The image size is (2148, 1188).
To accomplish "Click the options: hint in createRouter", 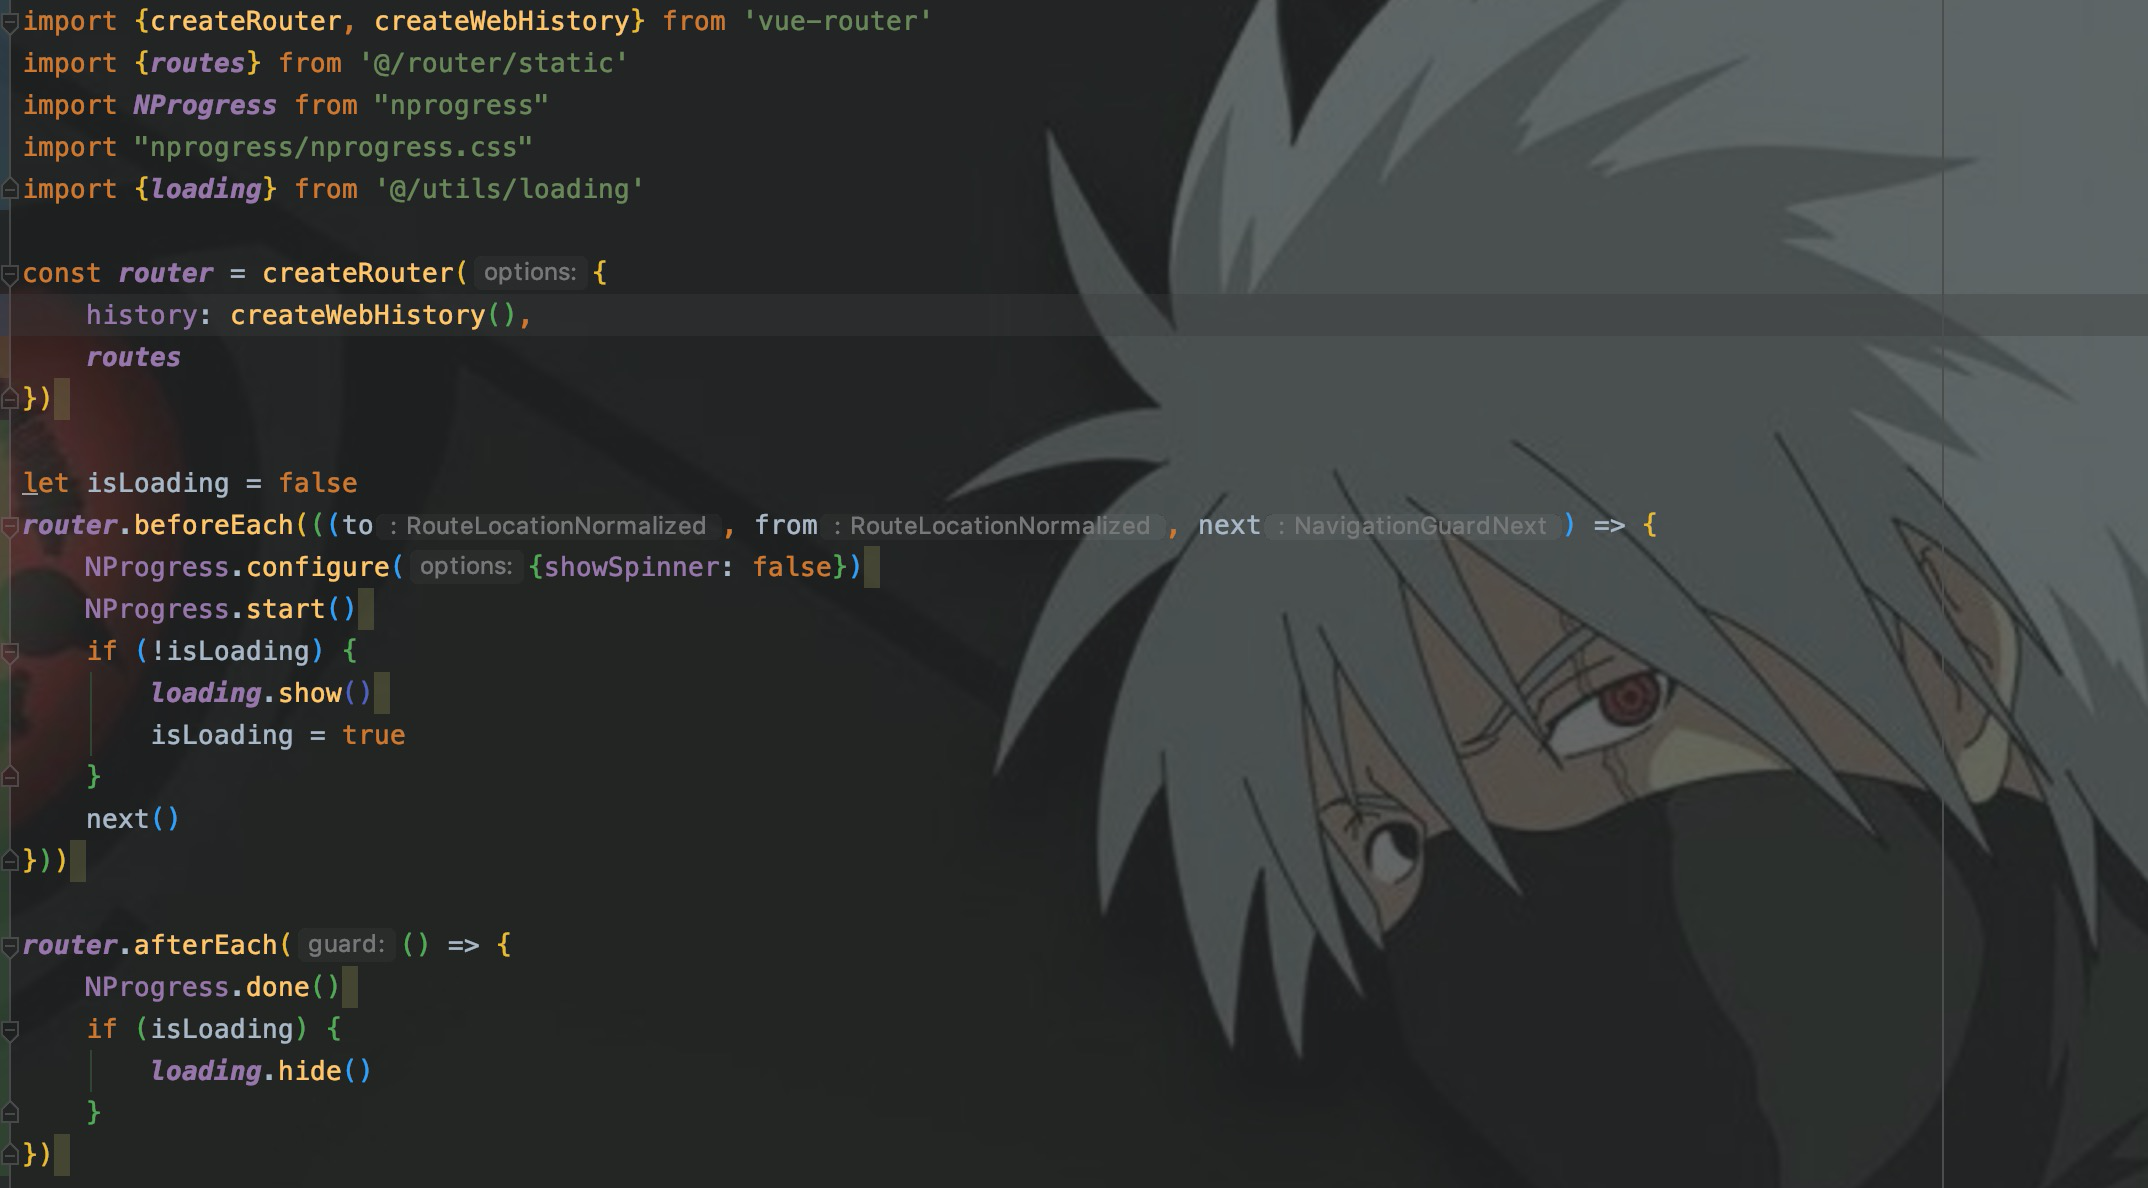I will (529, 273).
